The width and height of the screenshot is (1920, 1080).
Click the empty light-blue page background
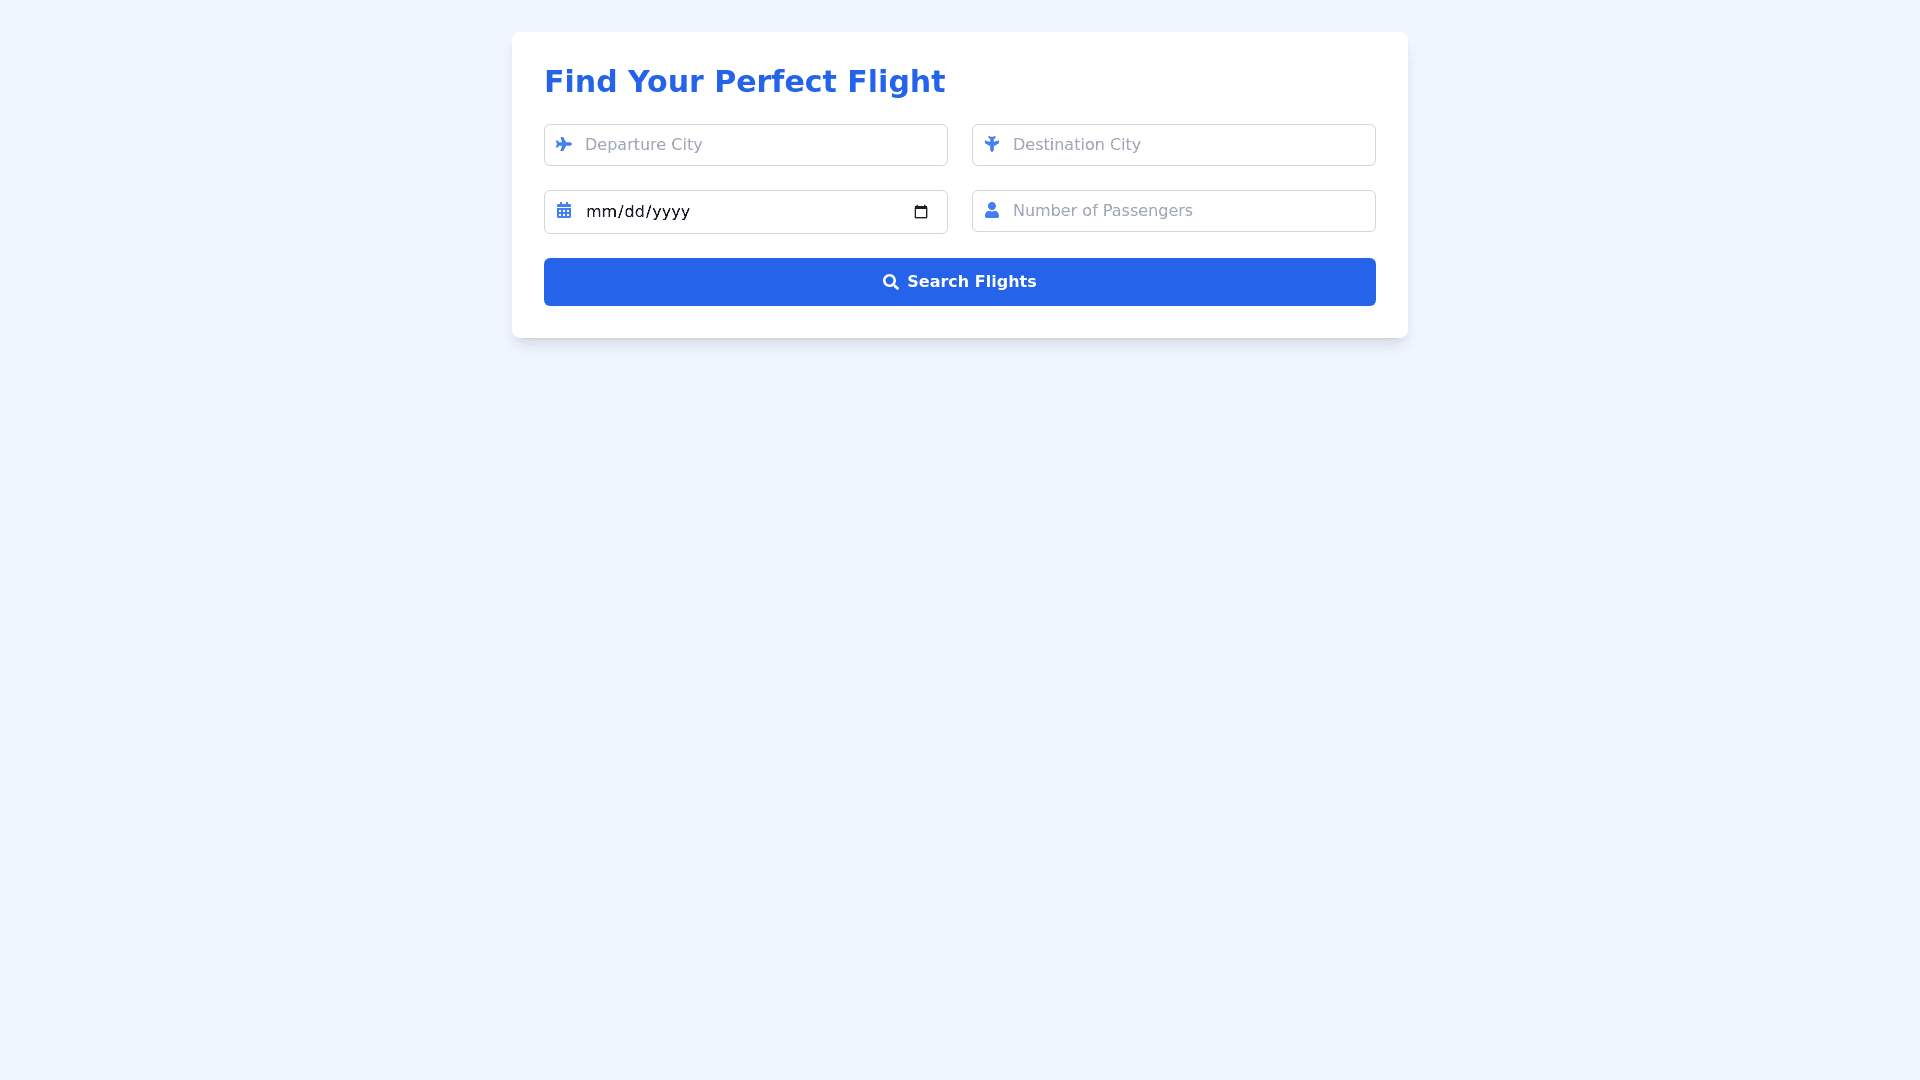960,700
